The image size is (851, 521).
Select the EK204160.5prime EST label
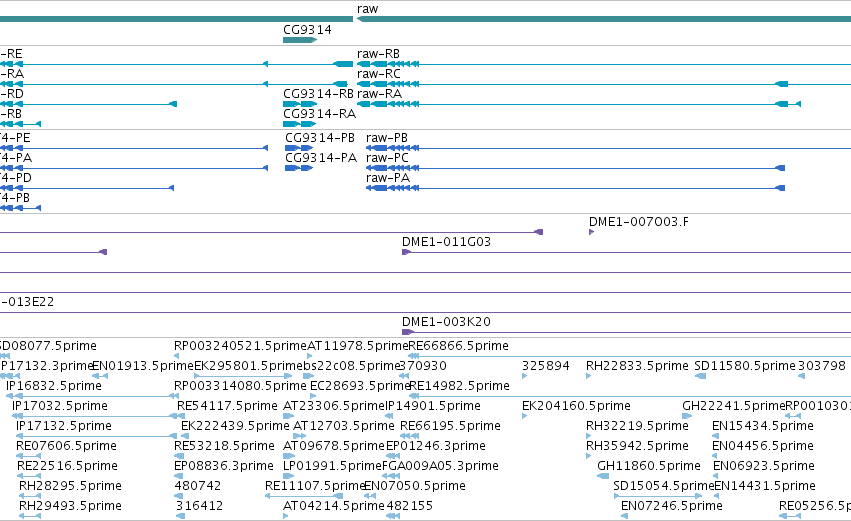(x=576, y=406)
